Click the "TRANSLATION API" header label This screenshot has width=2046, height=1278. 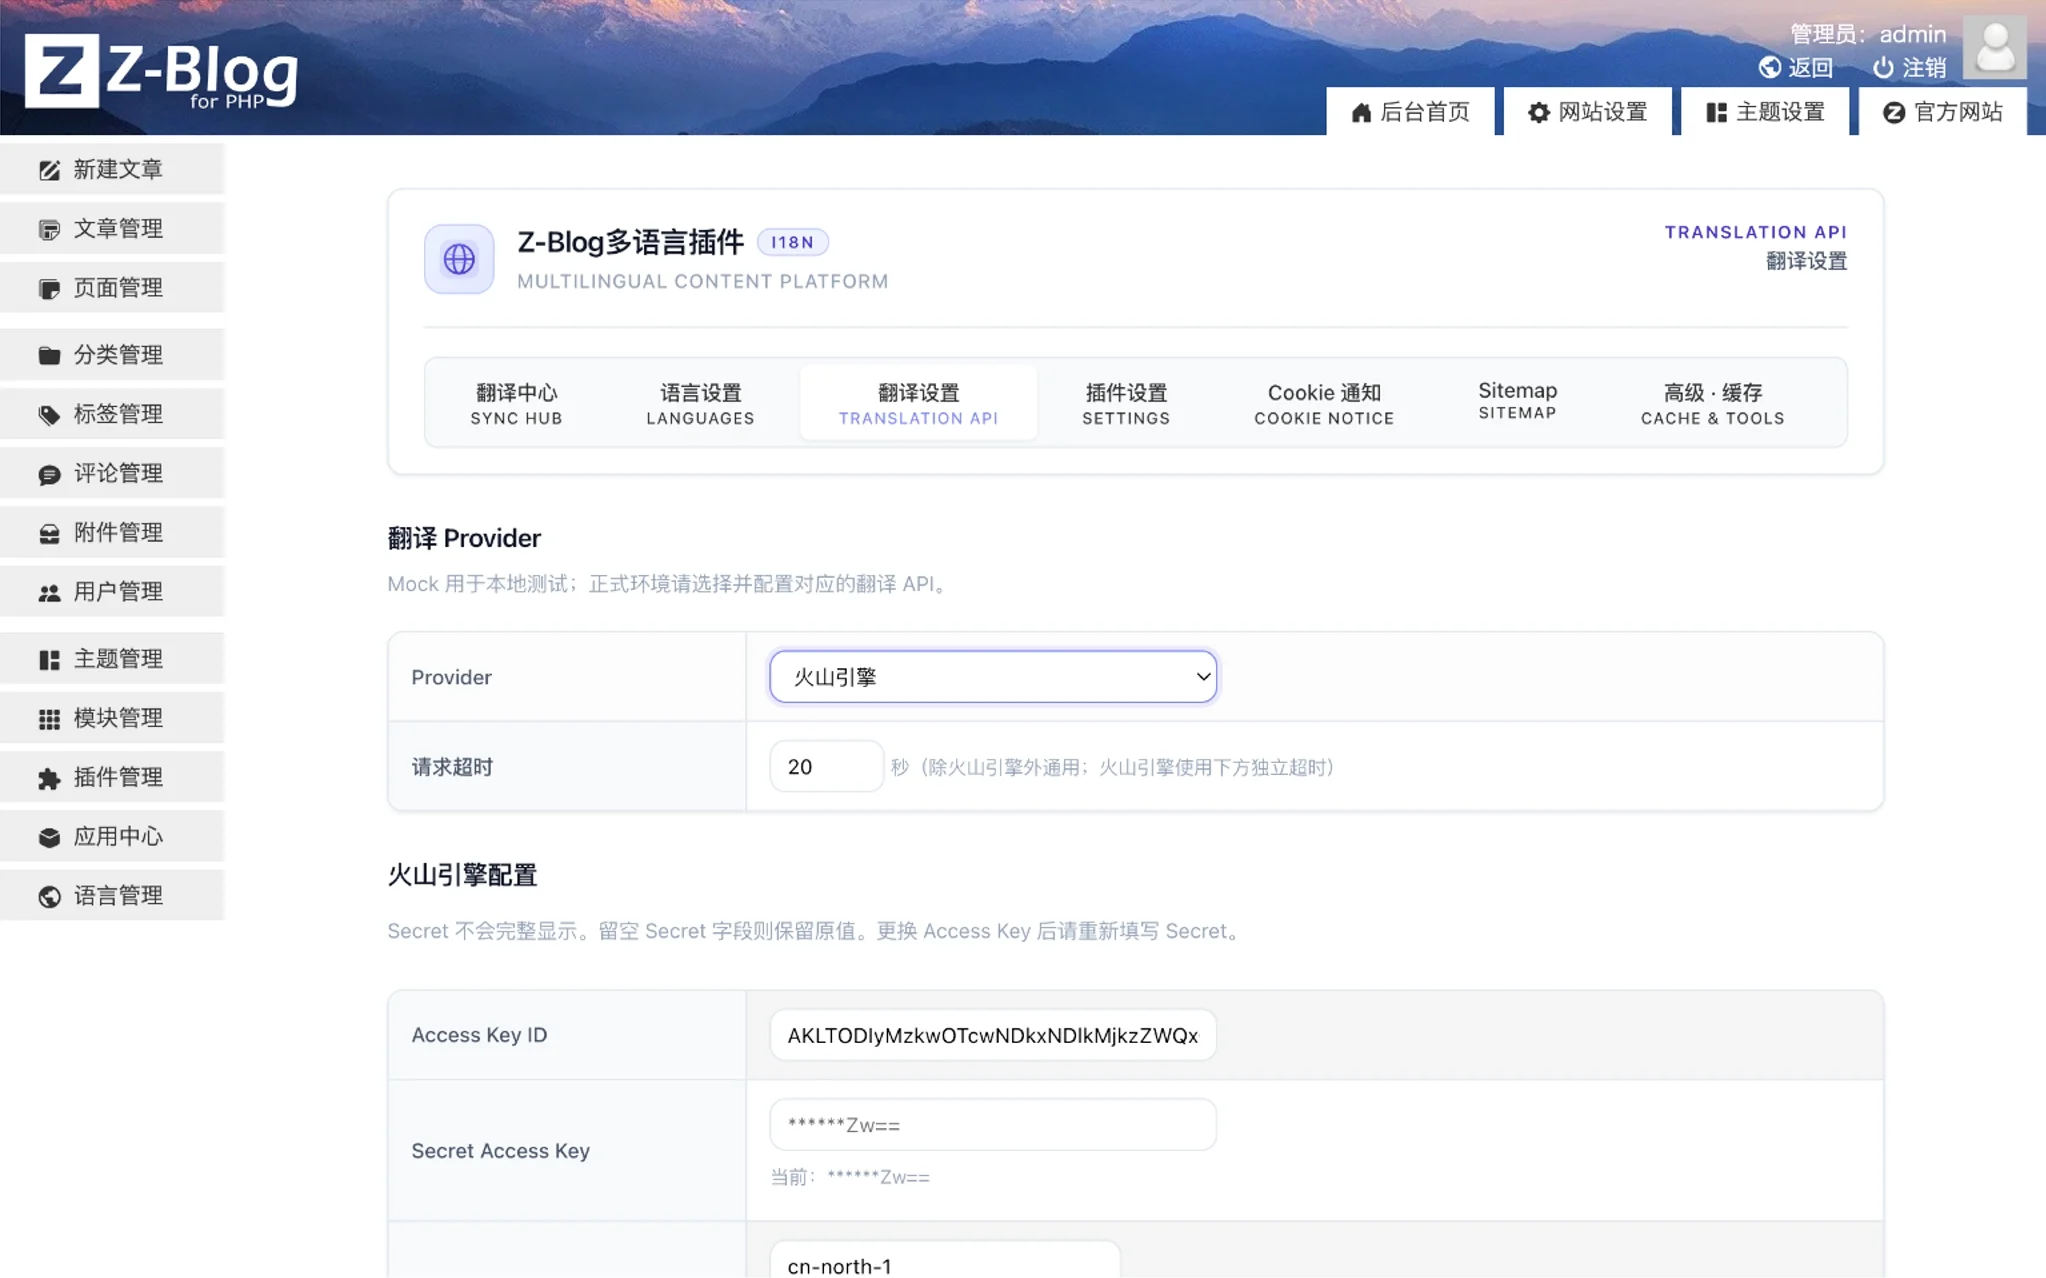click(x=1755, y=232)
